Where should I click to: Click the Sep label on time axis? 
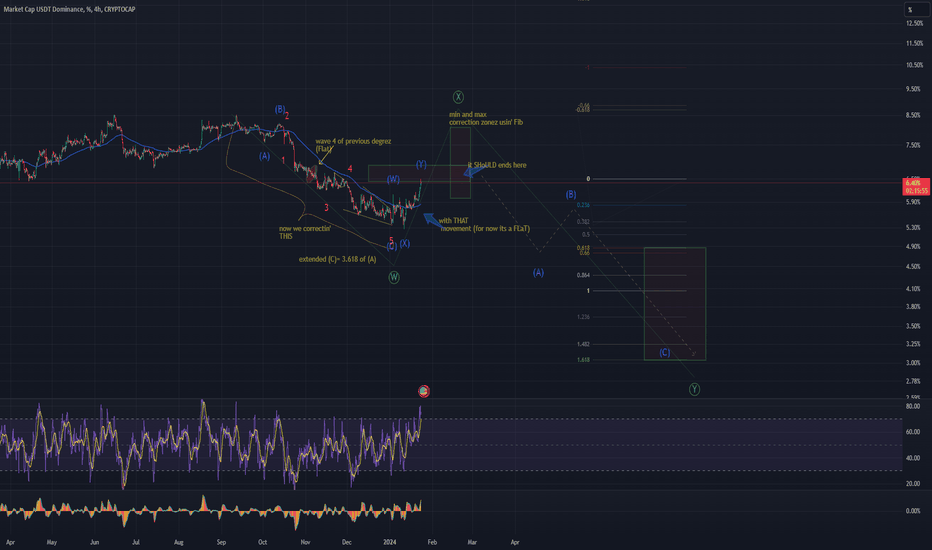pyautogui.click(x=221, y=542)
